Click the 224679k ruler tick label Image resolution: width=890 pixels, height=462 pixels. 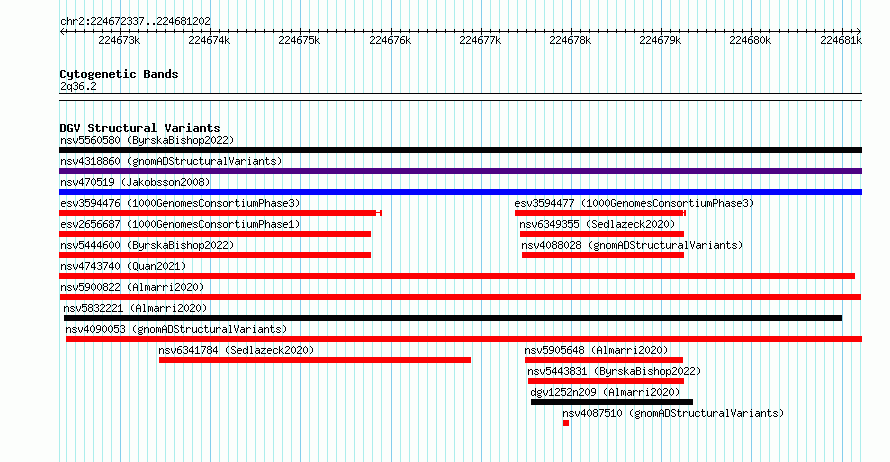660,40
